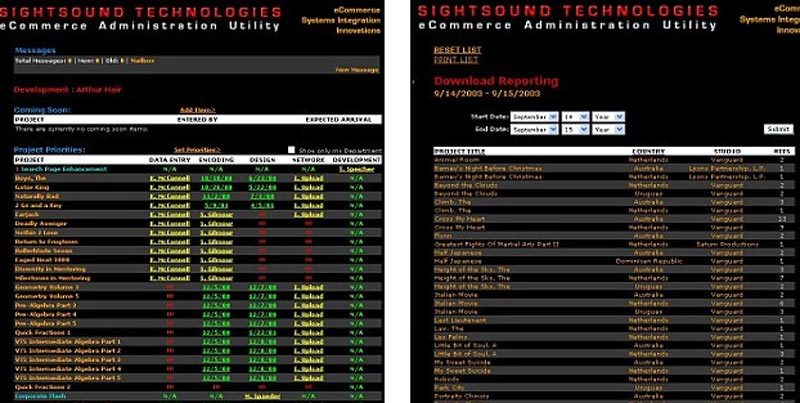Expand the End Date year dropdown
This screenshot has width=800, height=403.
pos(607,129)
